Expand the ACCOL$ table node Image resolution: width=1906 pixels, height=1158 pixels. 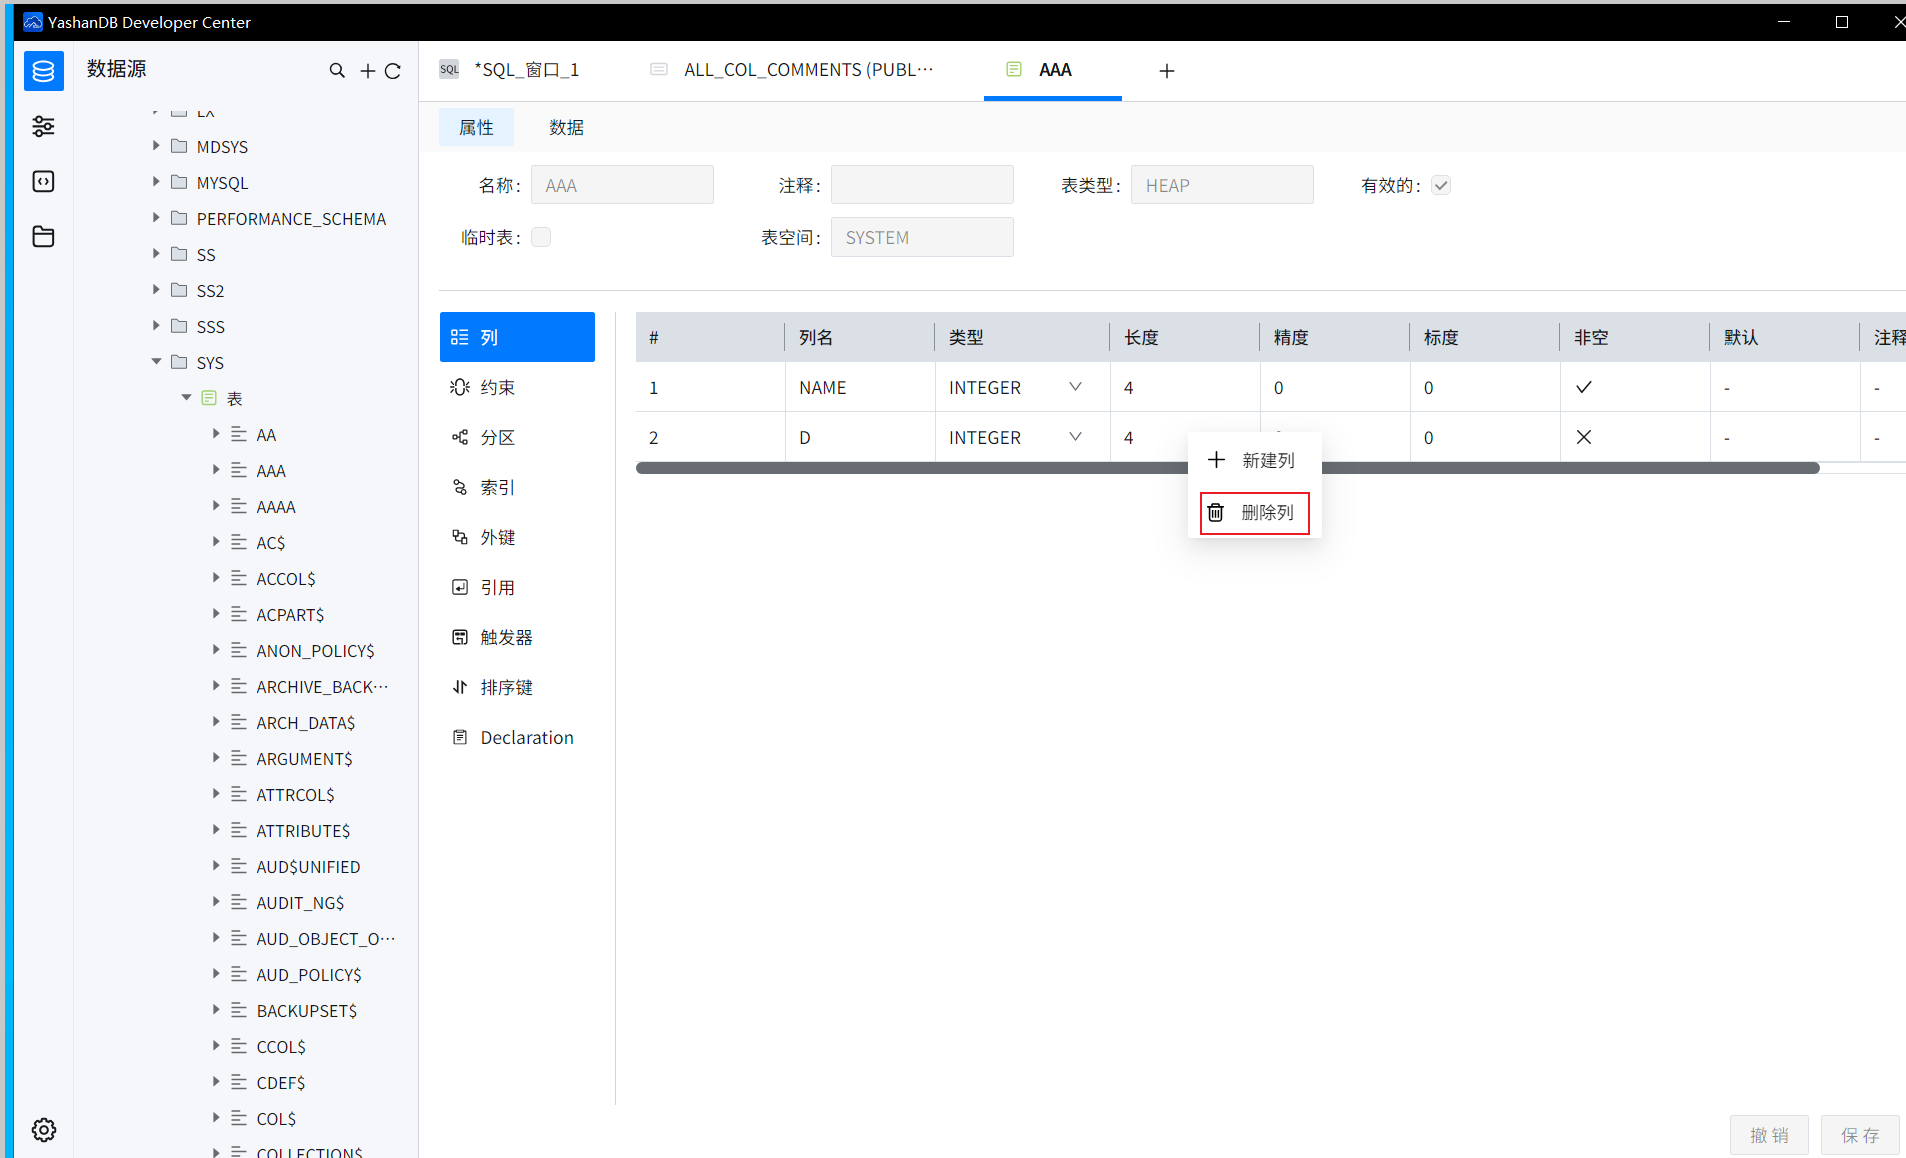216,578
